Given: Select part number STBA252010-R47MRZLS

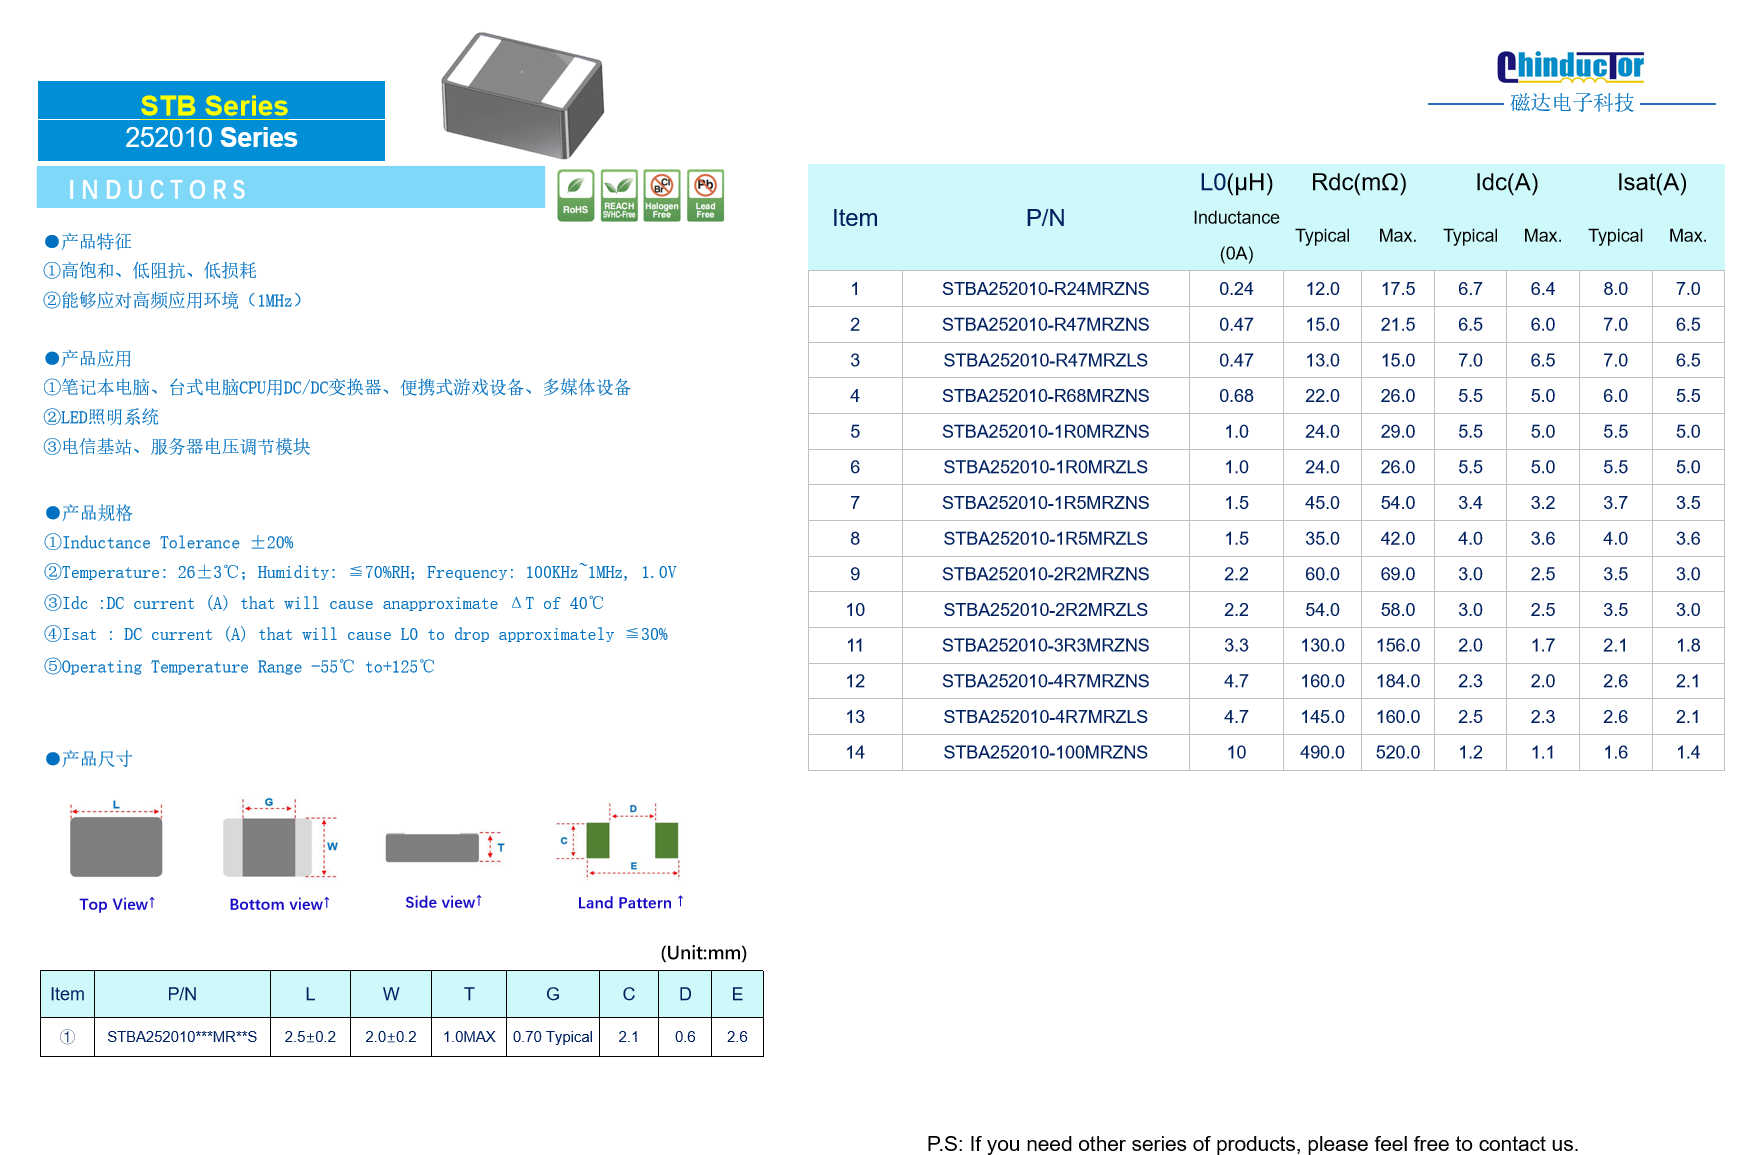Looking at the screenshot, I should coord(1045,360).
